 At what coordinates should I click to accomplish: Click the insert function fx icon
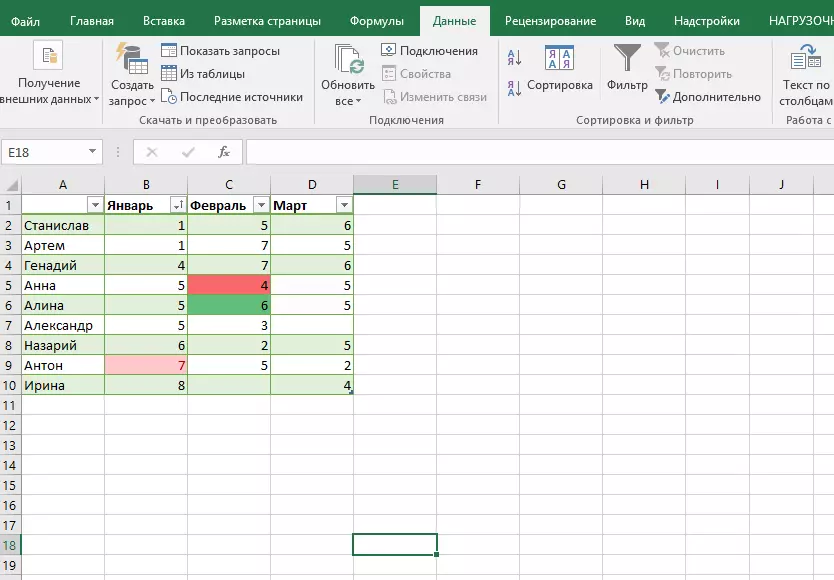pos(224,152)
